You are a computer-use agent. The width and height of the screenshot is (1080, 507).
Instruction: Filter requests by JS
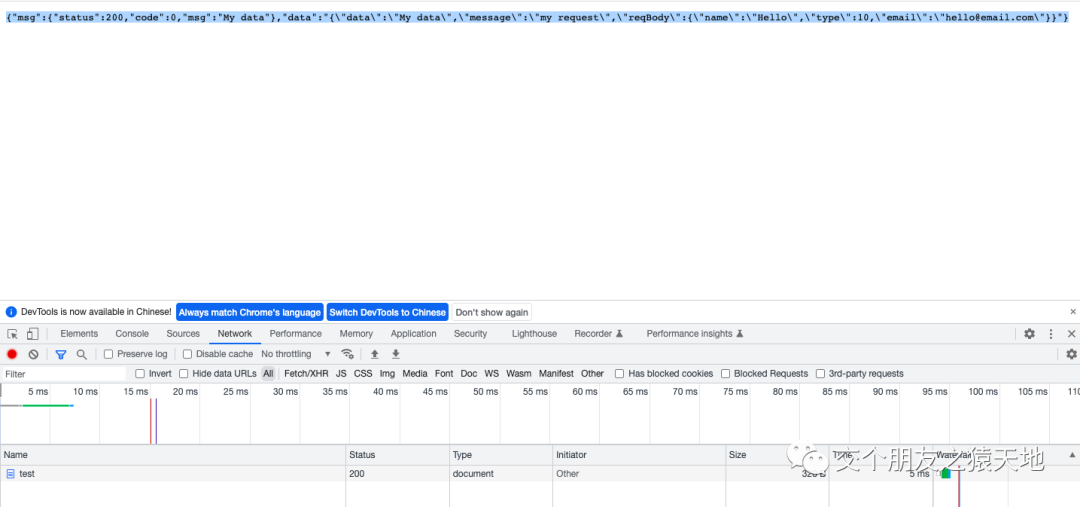[x=341, y=373]
